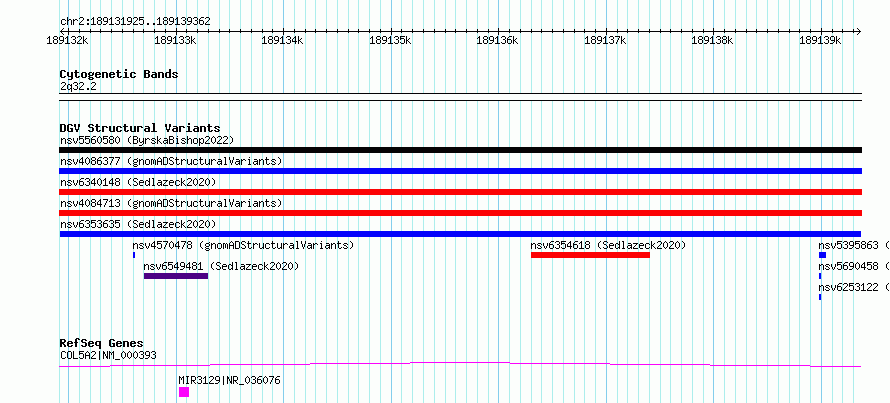Open the nsv5395863 label
The image size is (890, 403).
click(x=854, y=245)
